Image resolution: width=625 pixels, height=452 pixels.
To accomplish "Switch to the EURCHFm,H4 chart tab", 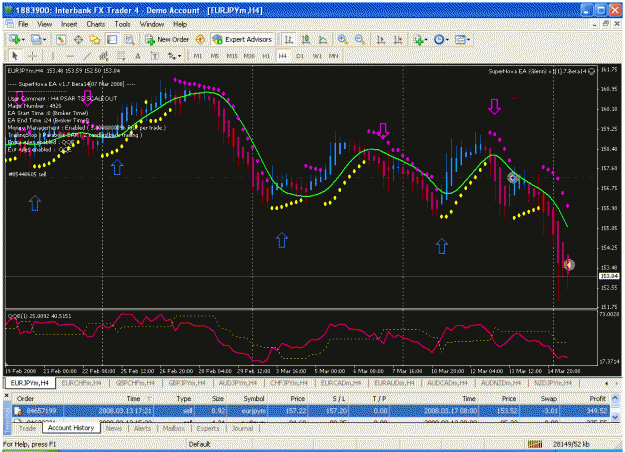I will [81, 383].
